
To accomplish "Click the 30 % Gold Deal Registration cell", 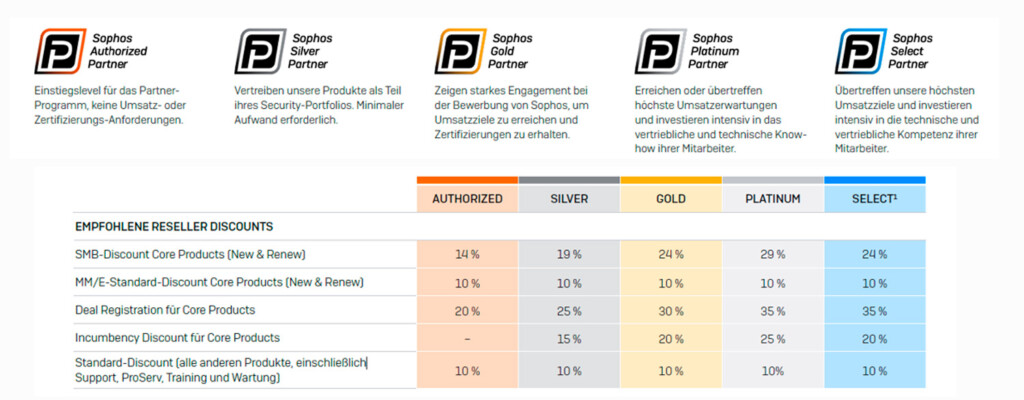I will point(671,311).
